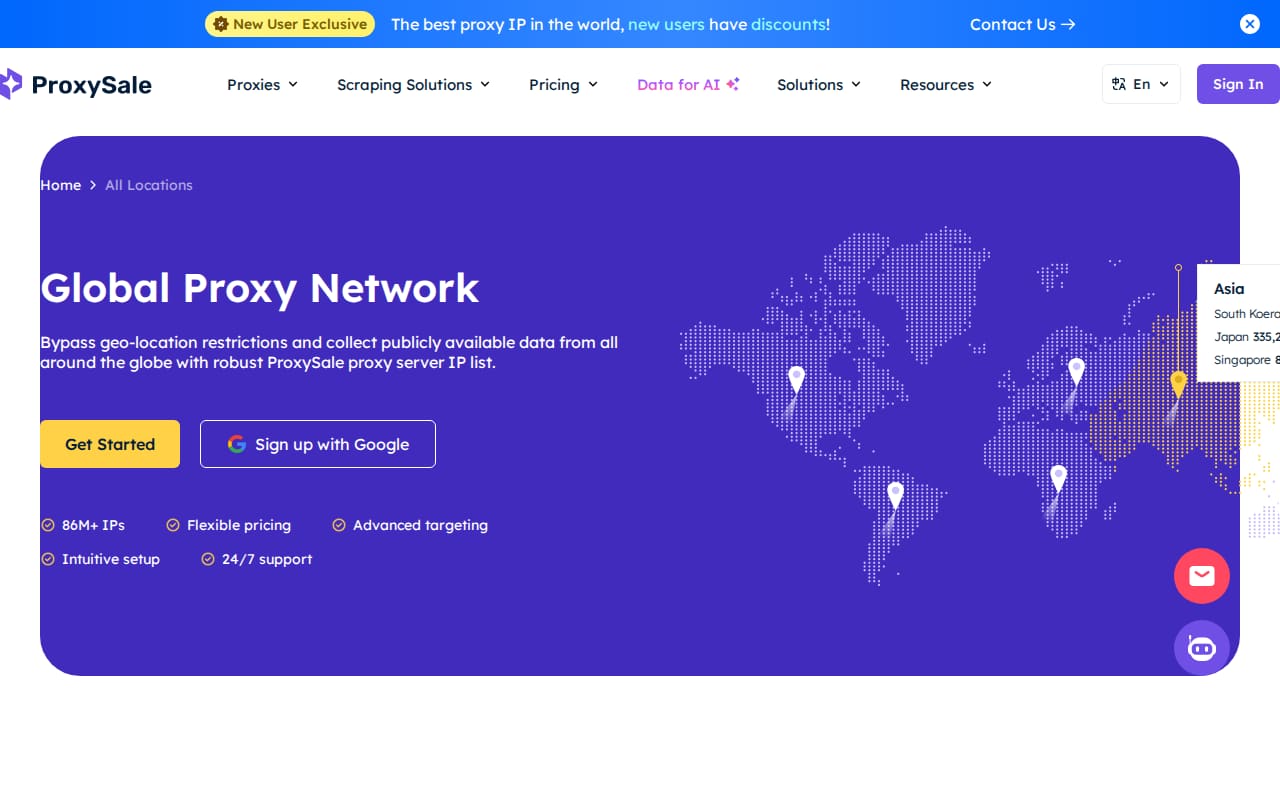1280x800 pixels.
Task: Click the arrow next to Contact Us
Action: (x=1068, y=24)
